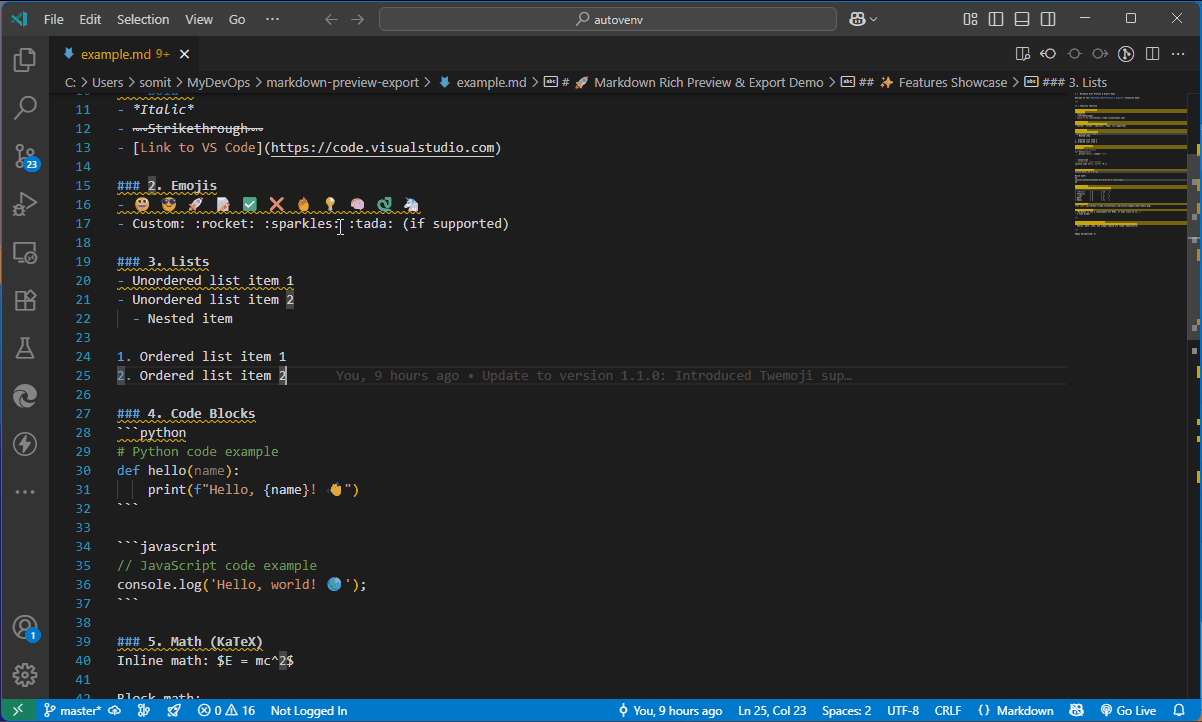Change UTF-8 file encoding
The image size is (1202, 722).
pyautogui.click(x=902, y=711)
